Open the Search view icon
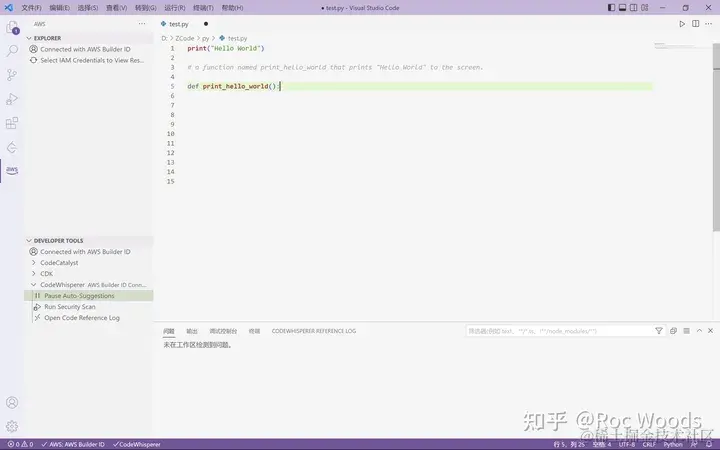The width and height of the screenshot is (720, 450). pos(12,51)
